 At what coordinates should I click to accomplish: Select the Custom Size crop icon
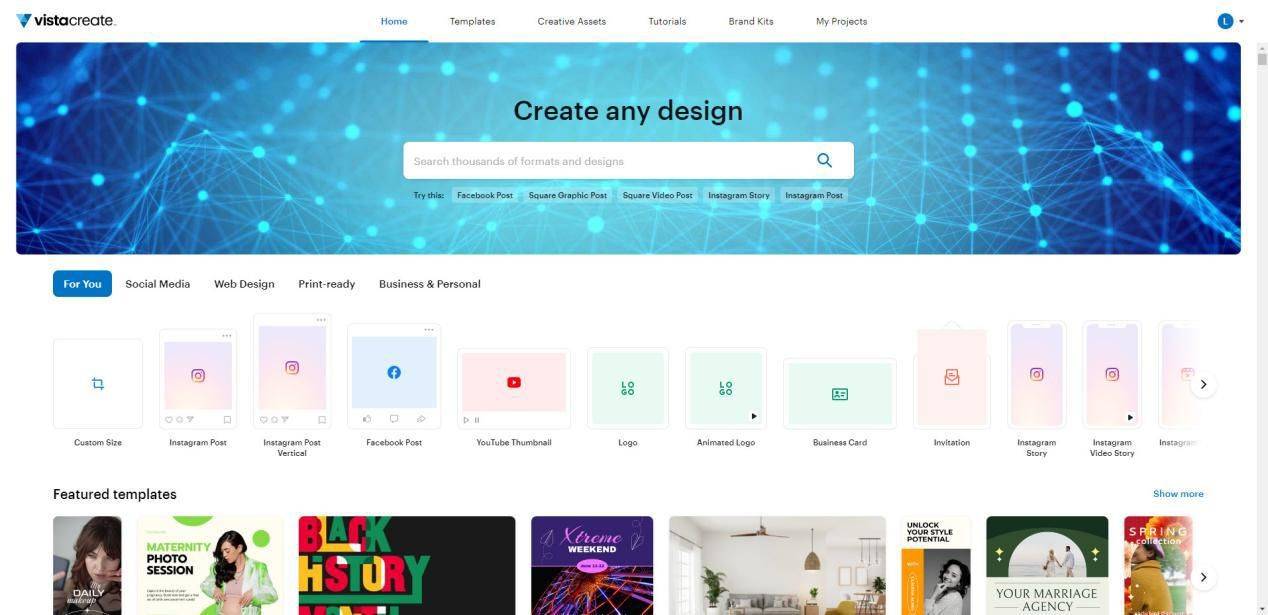click(98, 384)
